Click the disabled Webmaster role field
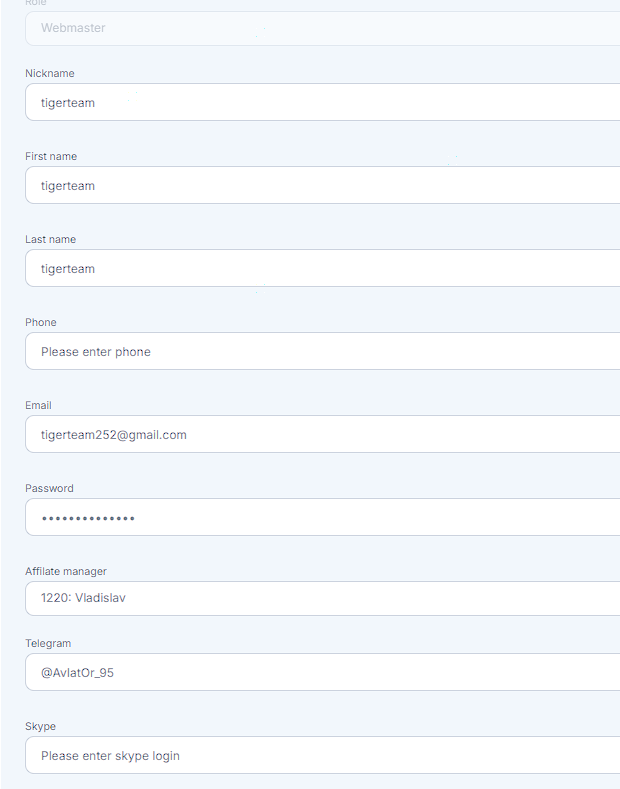620x789 pixels. click(323, 28)
